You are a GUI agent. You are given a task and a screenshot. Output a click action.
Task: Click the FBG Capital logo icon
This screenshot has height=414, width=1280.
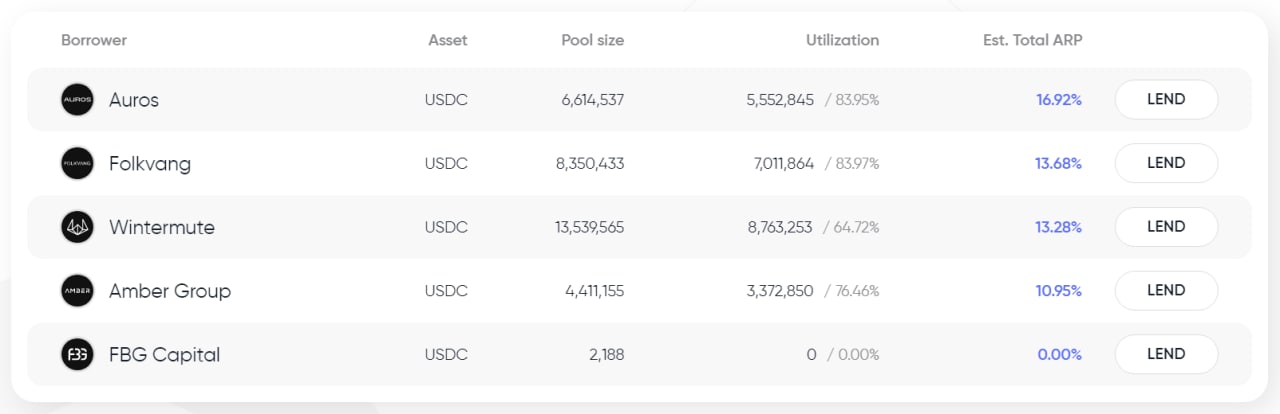coord(77,354)
